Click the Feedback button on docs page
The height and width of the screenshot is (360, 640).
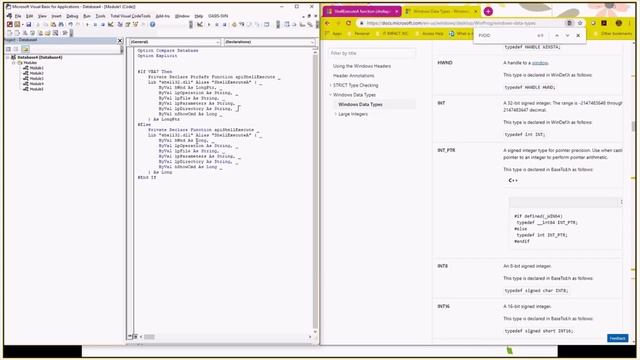tap(618, 338)
